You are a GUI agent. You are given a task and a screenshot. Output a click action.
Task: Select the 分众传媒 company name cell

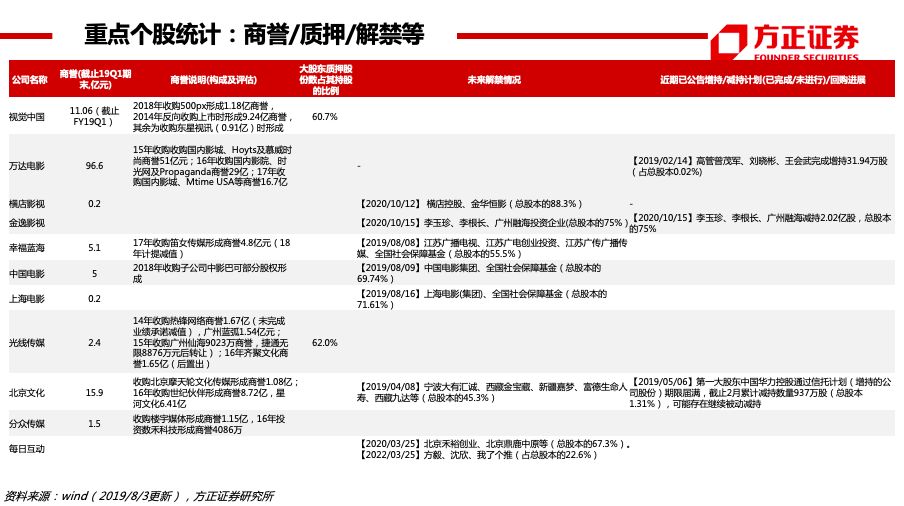[27, 424]
